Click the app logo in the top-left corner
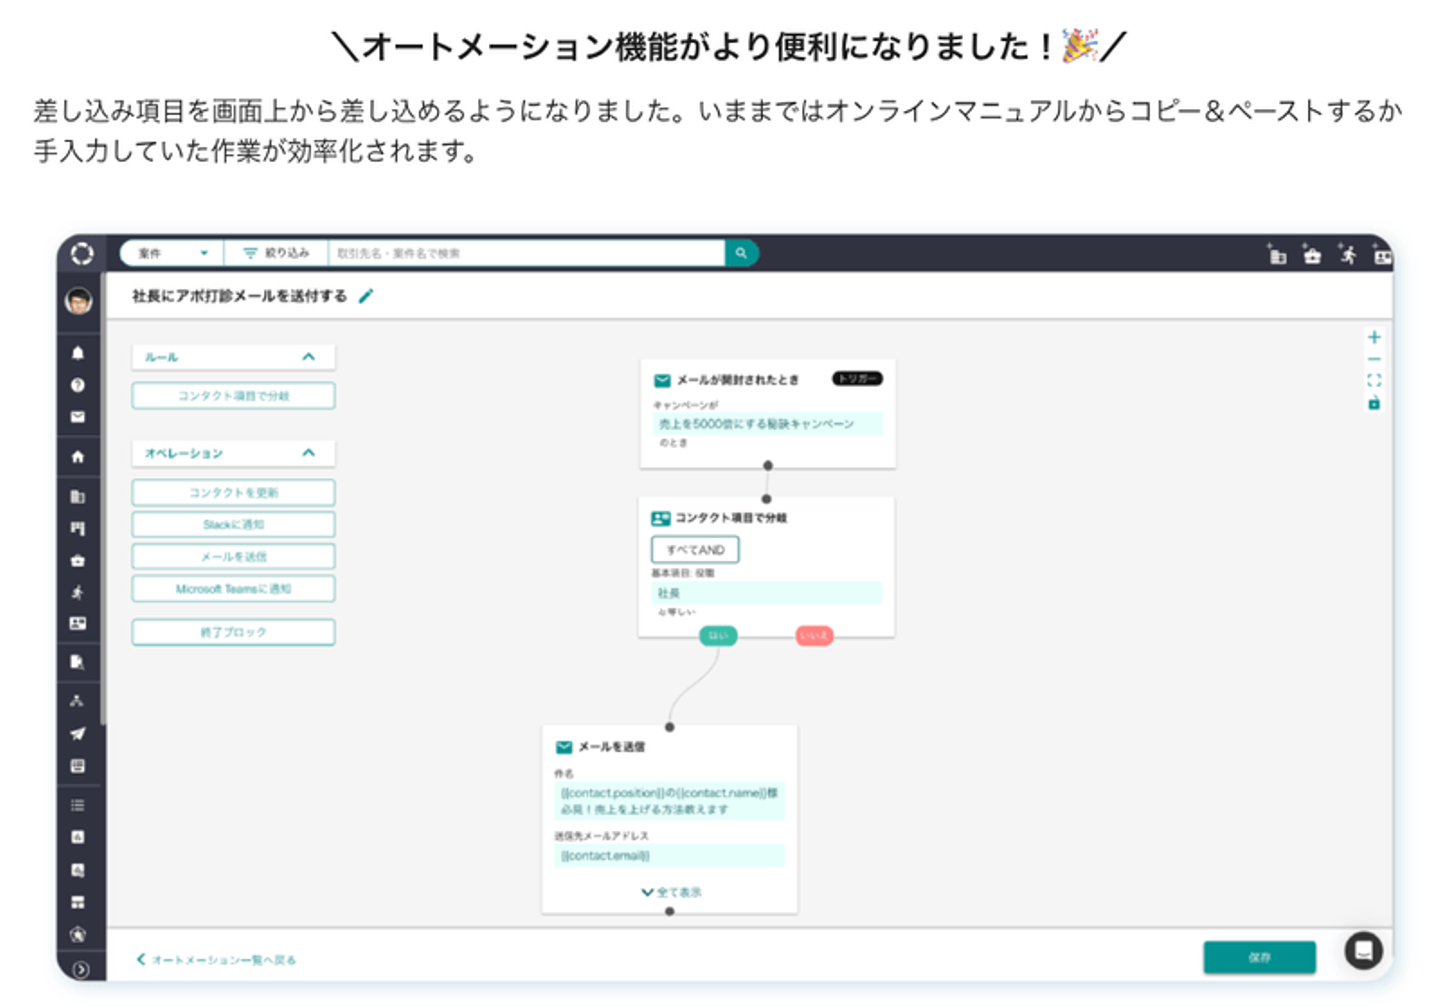Viewport: 1440px width, 1008px height. pos(82,254)
